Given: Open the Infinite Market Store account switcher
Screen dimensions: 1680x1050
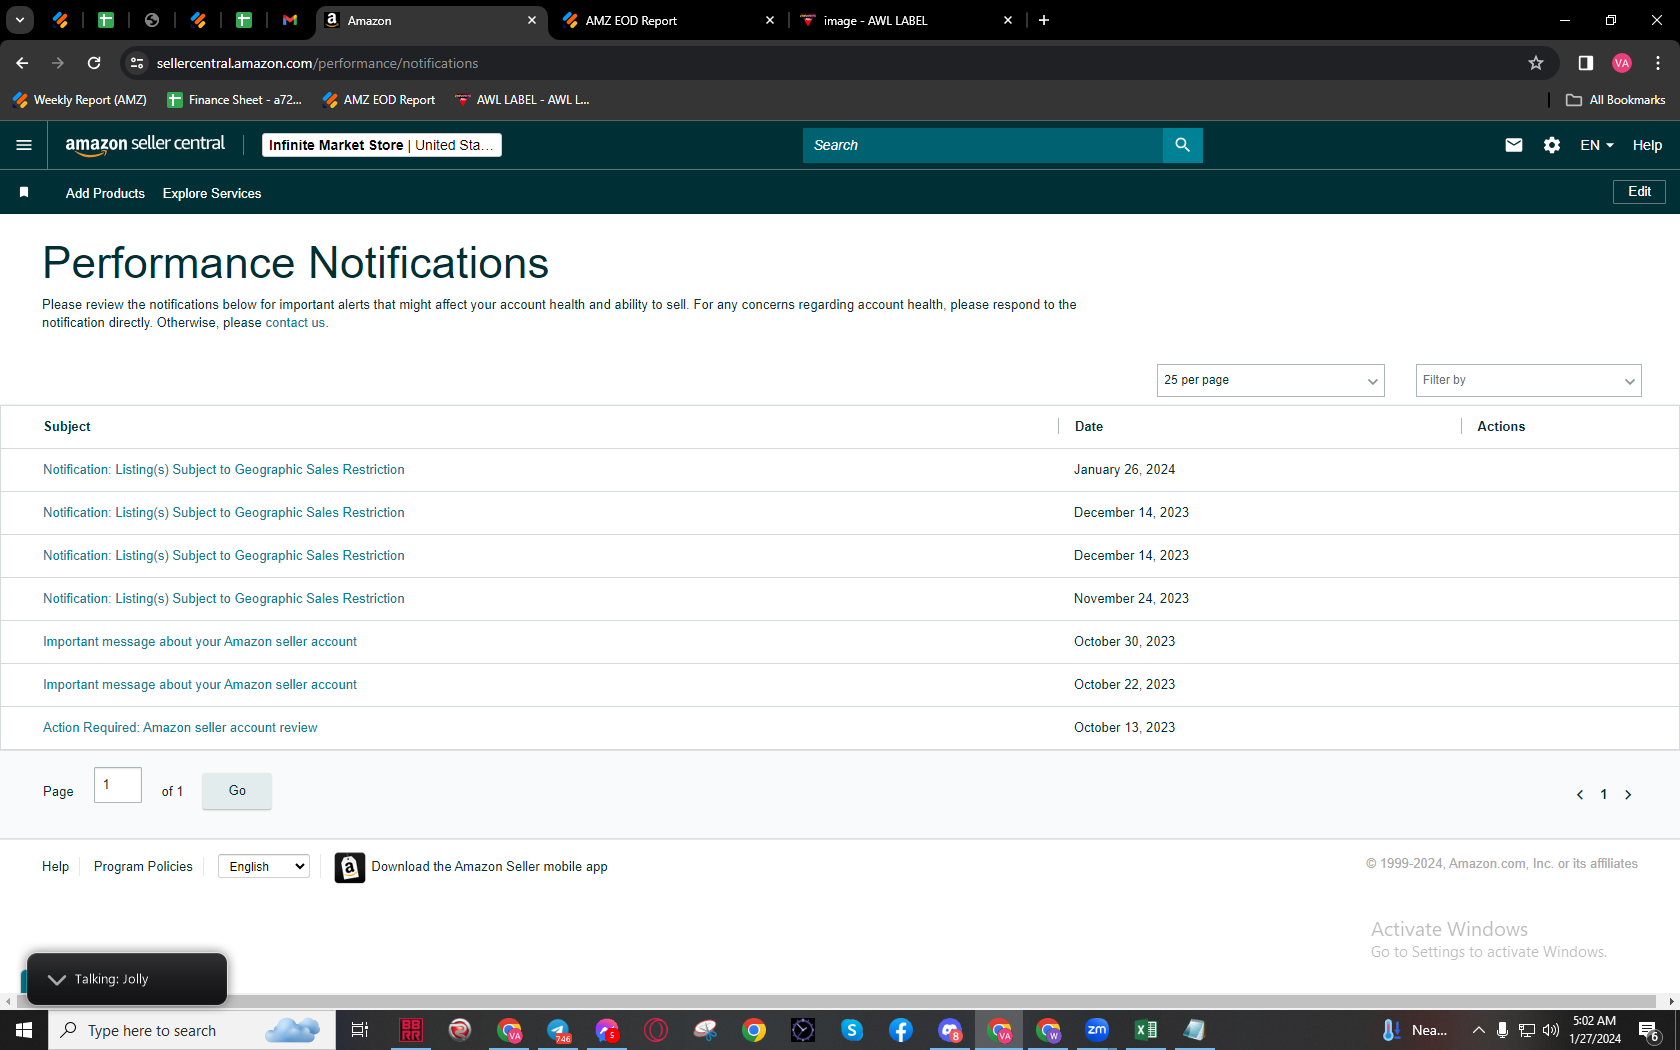Looking at the screenshot, I should (x=382, y=145).
